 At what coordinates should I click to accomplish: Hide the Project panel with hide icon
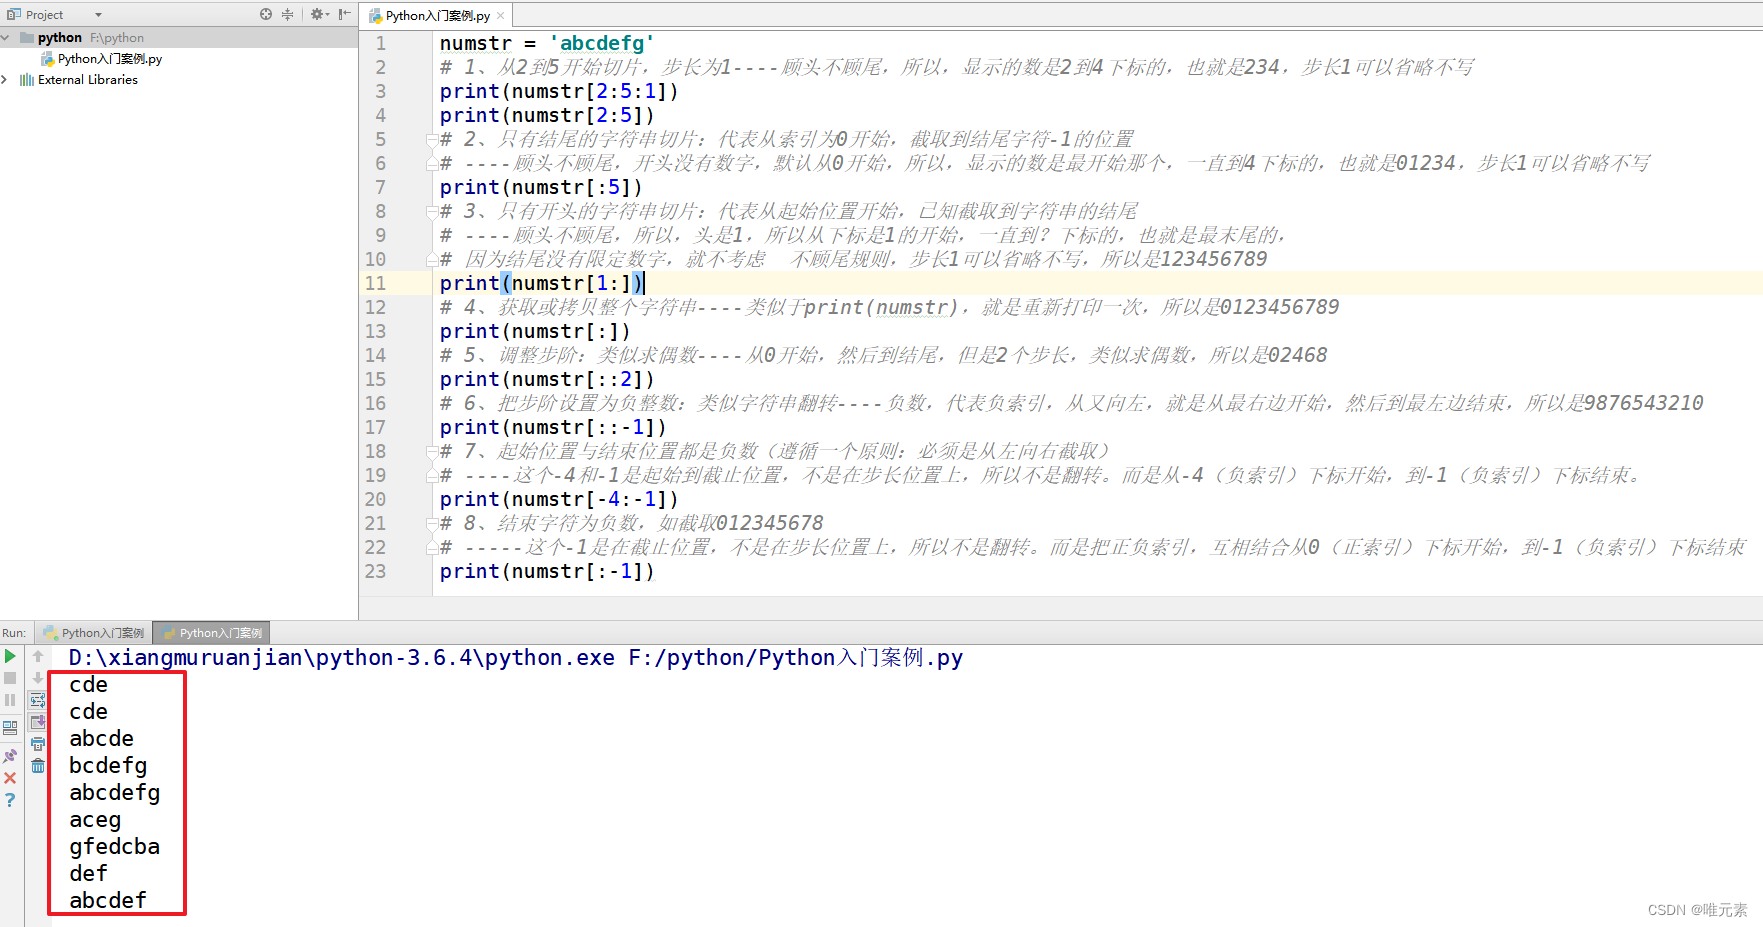[x=344, y=14]
